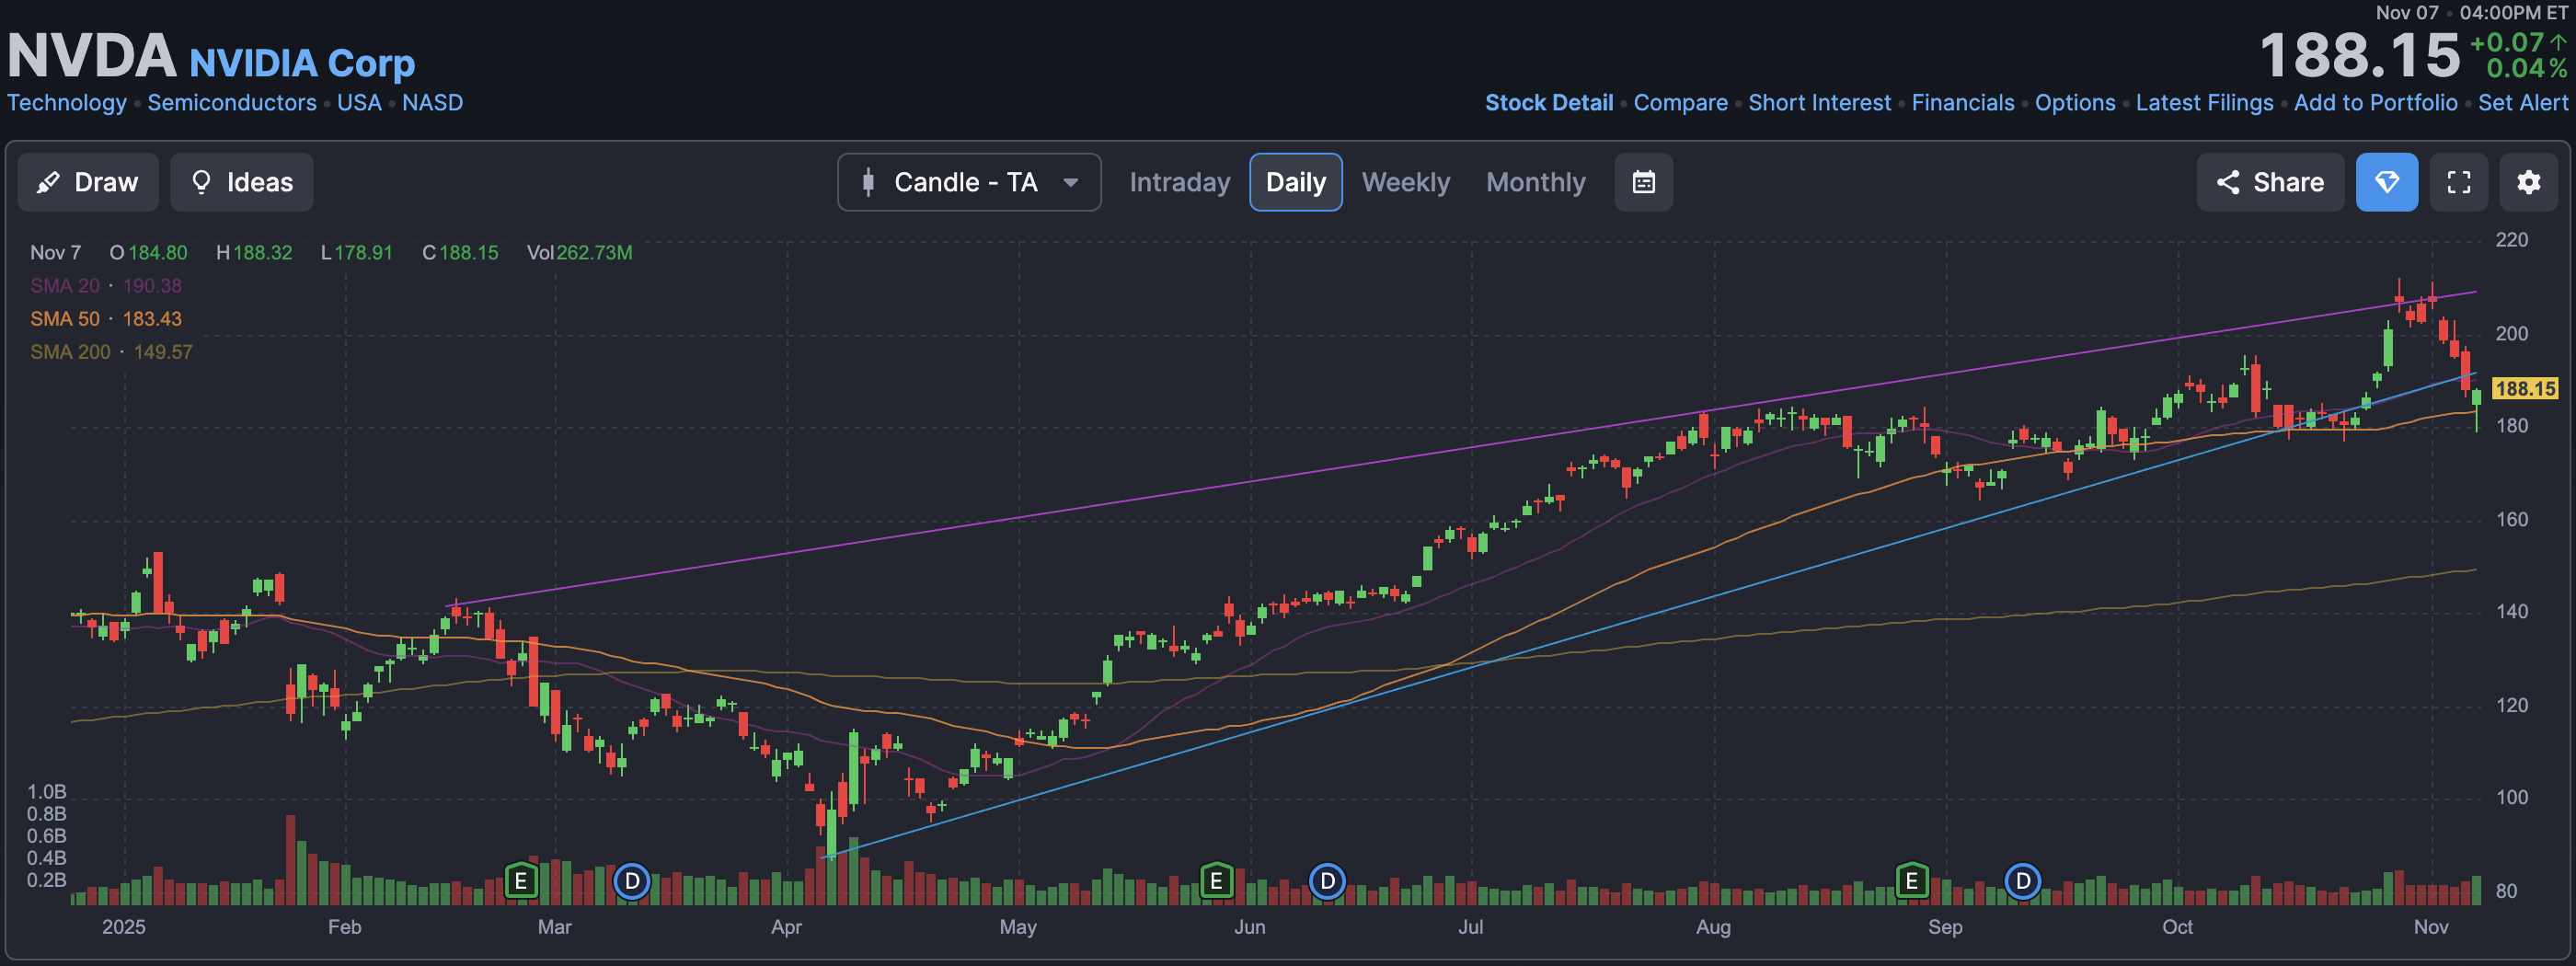Click the earnings E marker near March

pyautogui.click(x=520, y=881)
